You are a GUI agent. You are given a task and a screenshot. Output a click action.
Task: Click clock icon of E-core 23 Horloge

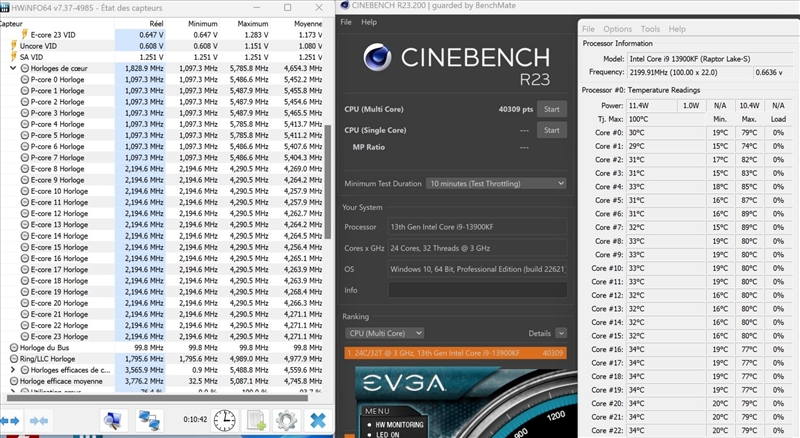24,336
